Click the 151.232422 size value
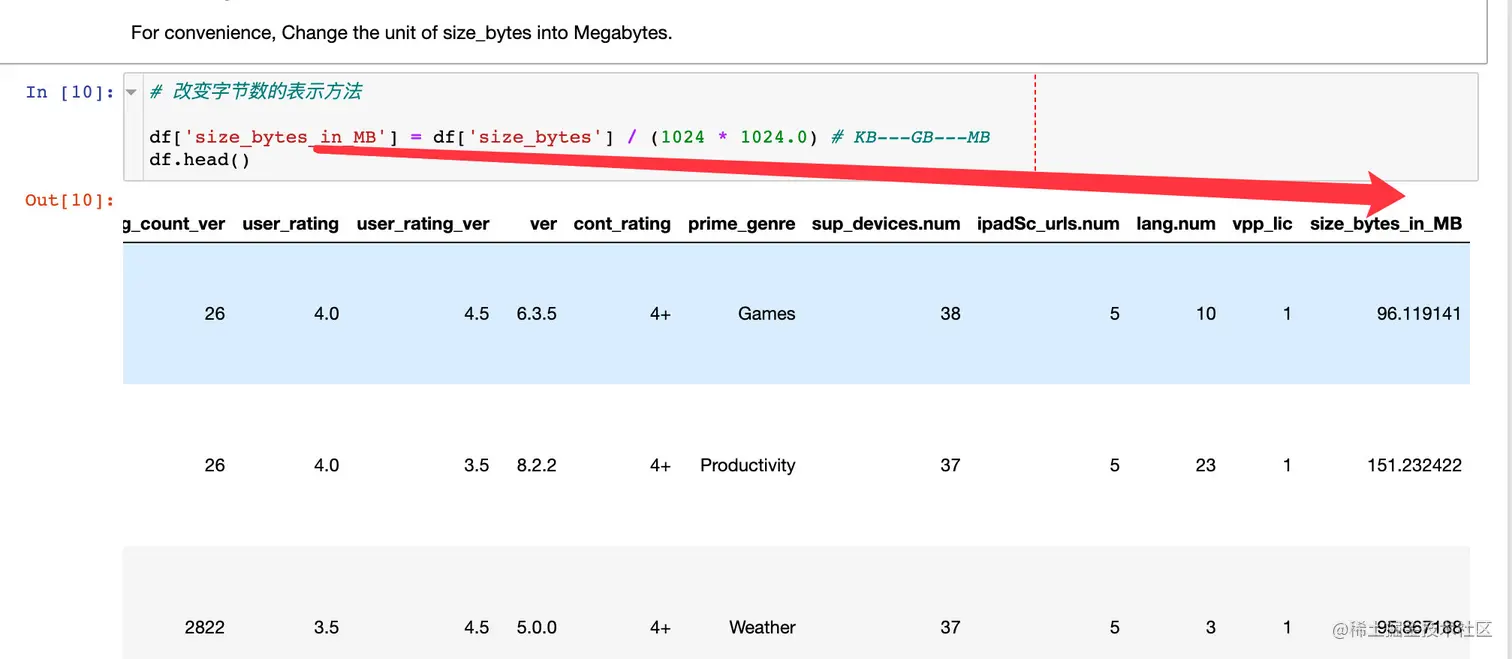Screen dimensions: 1512x659 tap(1414, 466)
